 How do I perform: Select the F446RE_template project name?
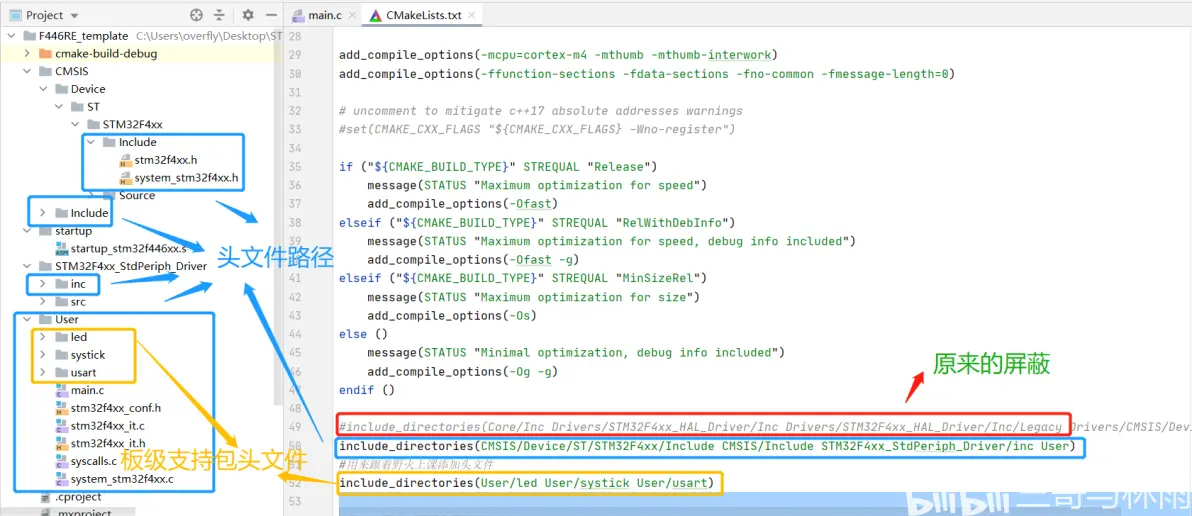pyautogui.click(x=84, y=36)
